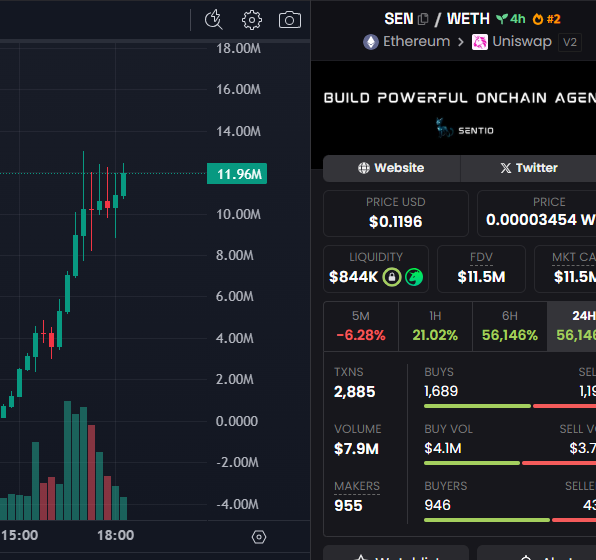Click the buy volume ratio bar

[x=510, y=463]
